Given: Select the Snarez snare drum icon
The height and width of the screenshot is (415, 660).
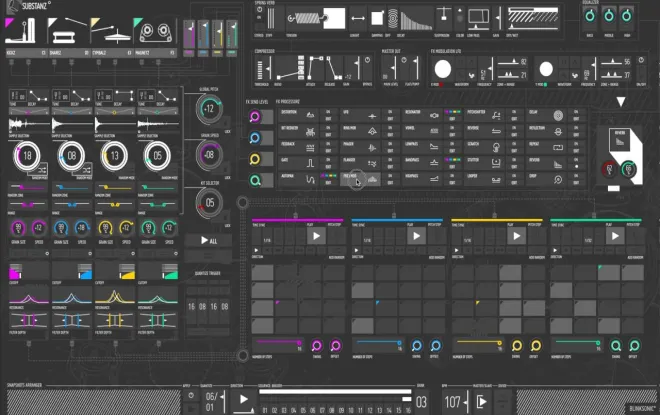Looking at the screenshot, I should click(x=64, y=33).
